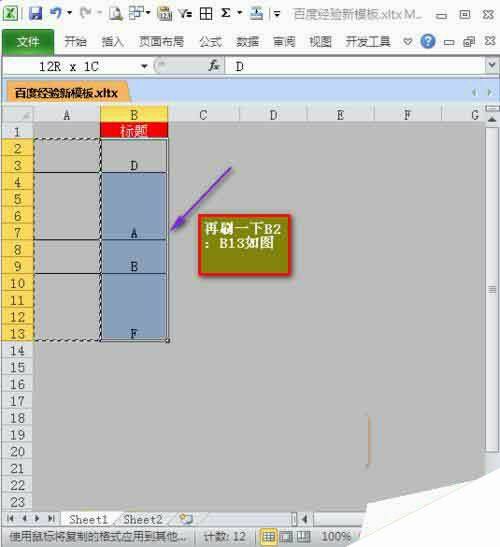This screenshot has height=547, width=500.
Task: Switch to the 开发工具 ribbon tab
Action: click(368, 42)
